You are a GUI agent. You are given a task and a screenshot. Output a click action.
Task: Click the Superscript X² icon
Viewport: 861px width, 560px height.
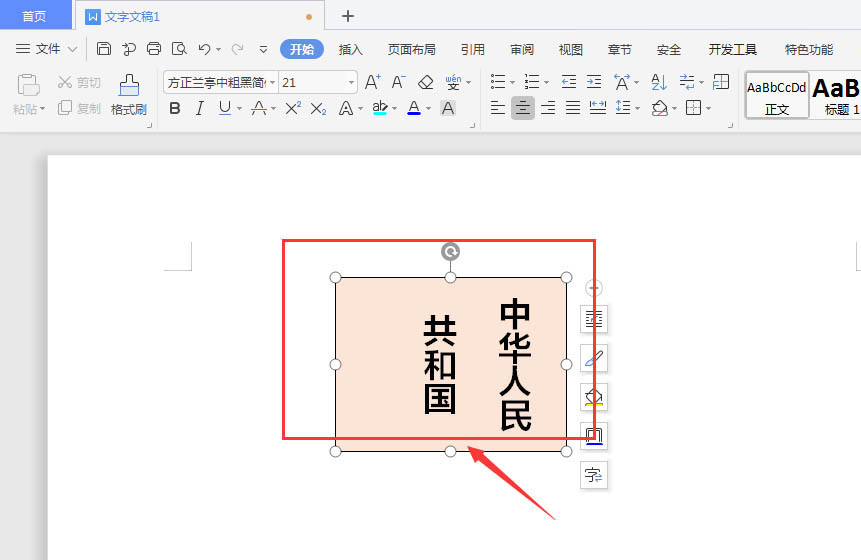click(293, 108)
